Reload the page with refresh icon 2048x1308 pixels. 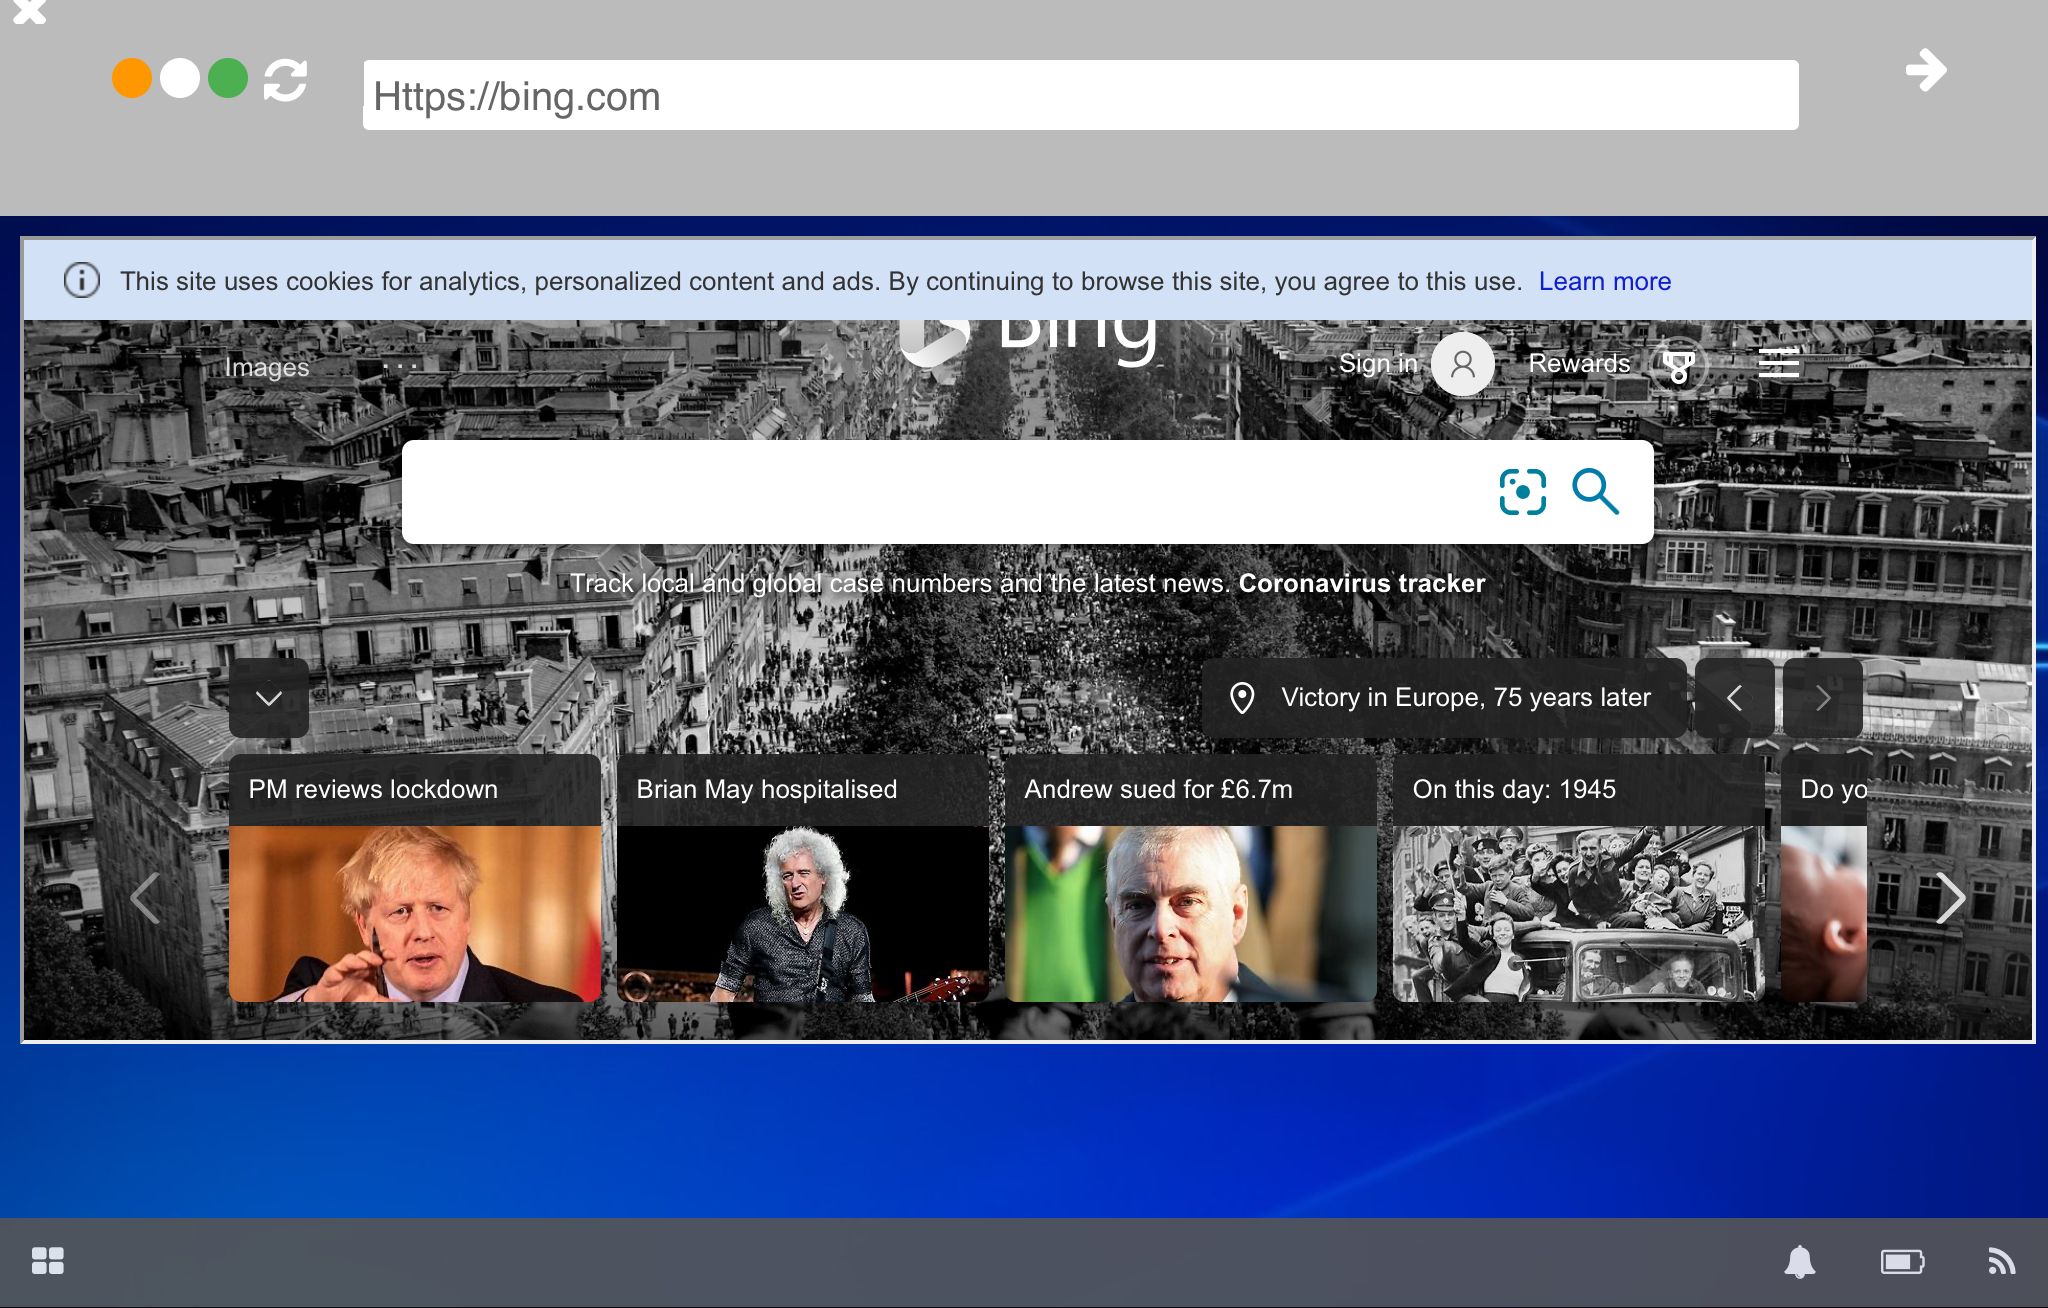tap(285, 80)
